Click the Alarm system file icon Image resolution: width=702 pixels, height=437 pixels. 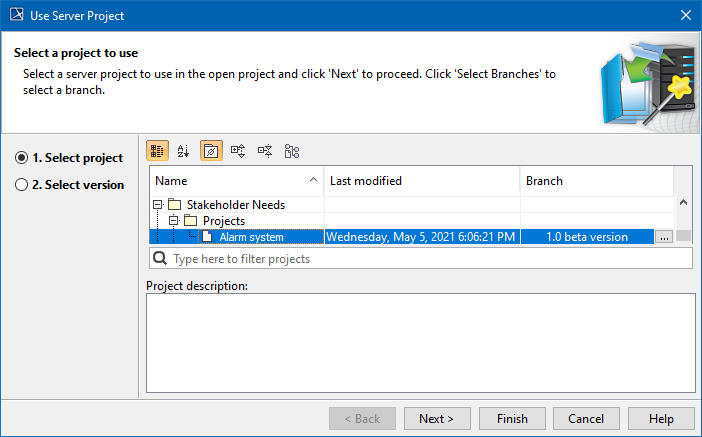coord(207,237)
